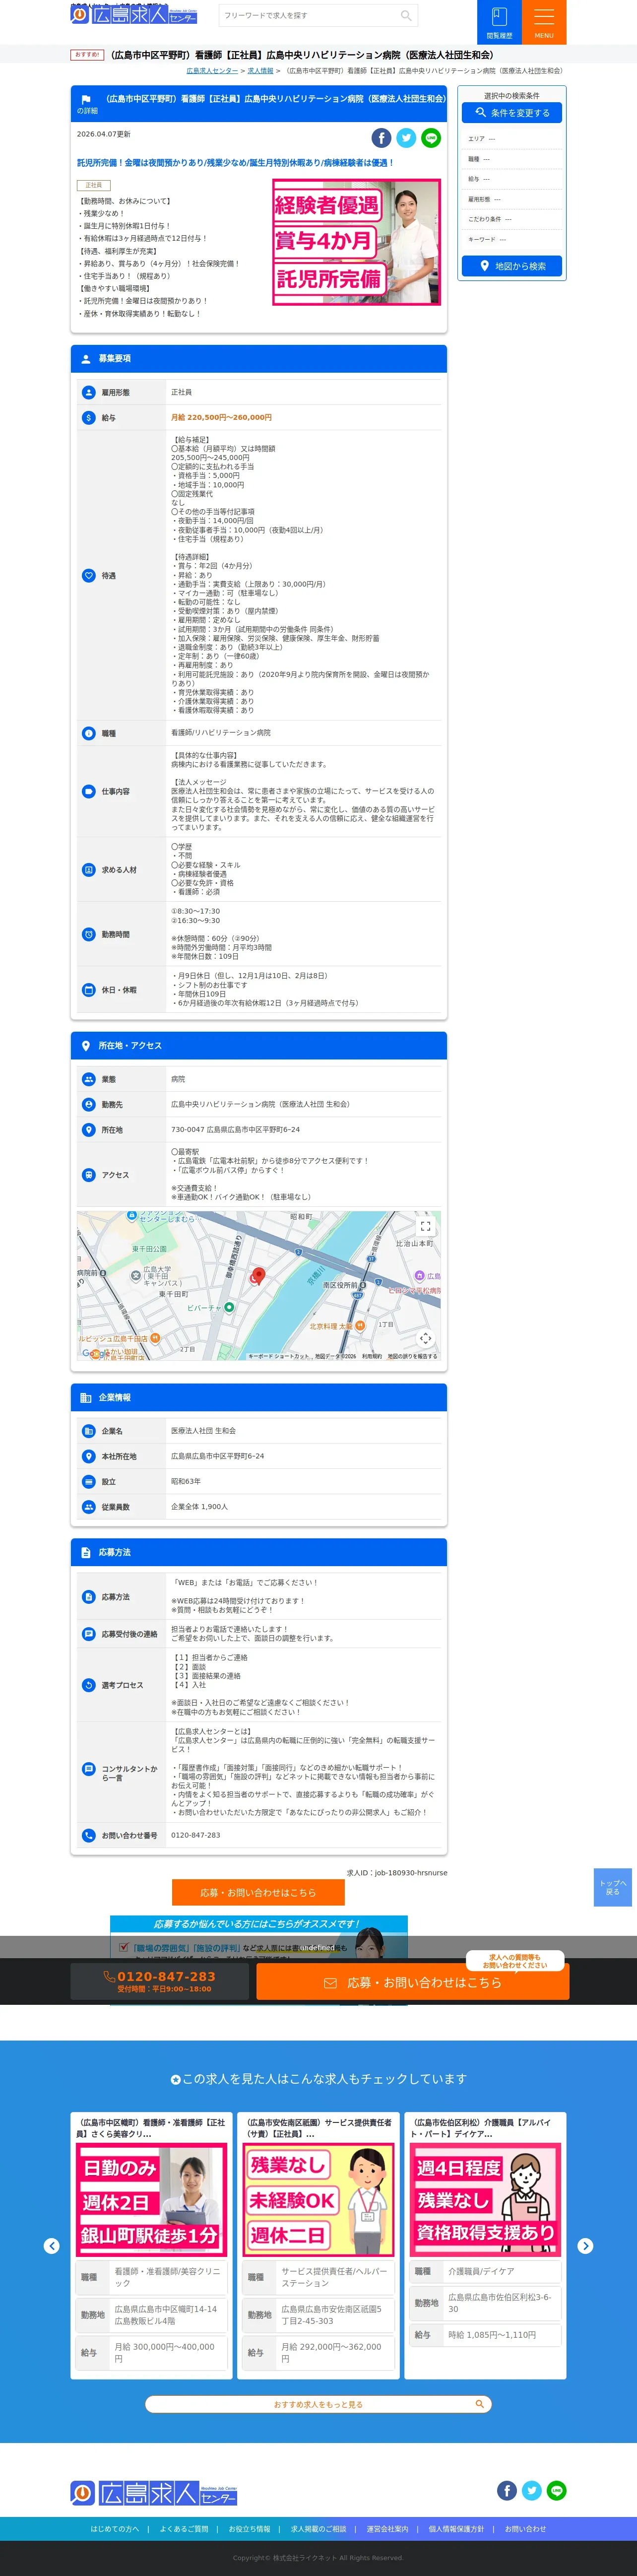
Task: Click the 地図から検索 button
Action: point(512,266)
